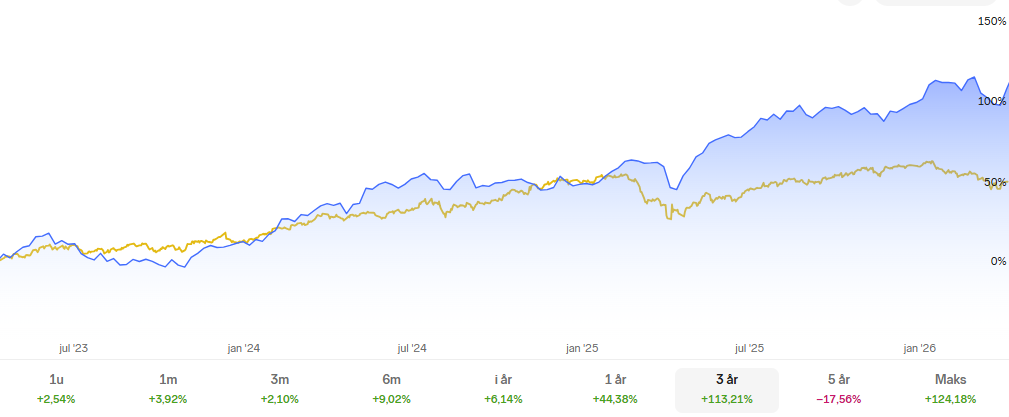Click the jul '25 date marker
The height and width of the screenshot is (417, 1009).
tap(750, 348)
